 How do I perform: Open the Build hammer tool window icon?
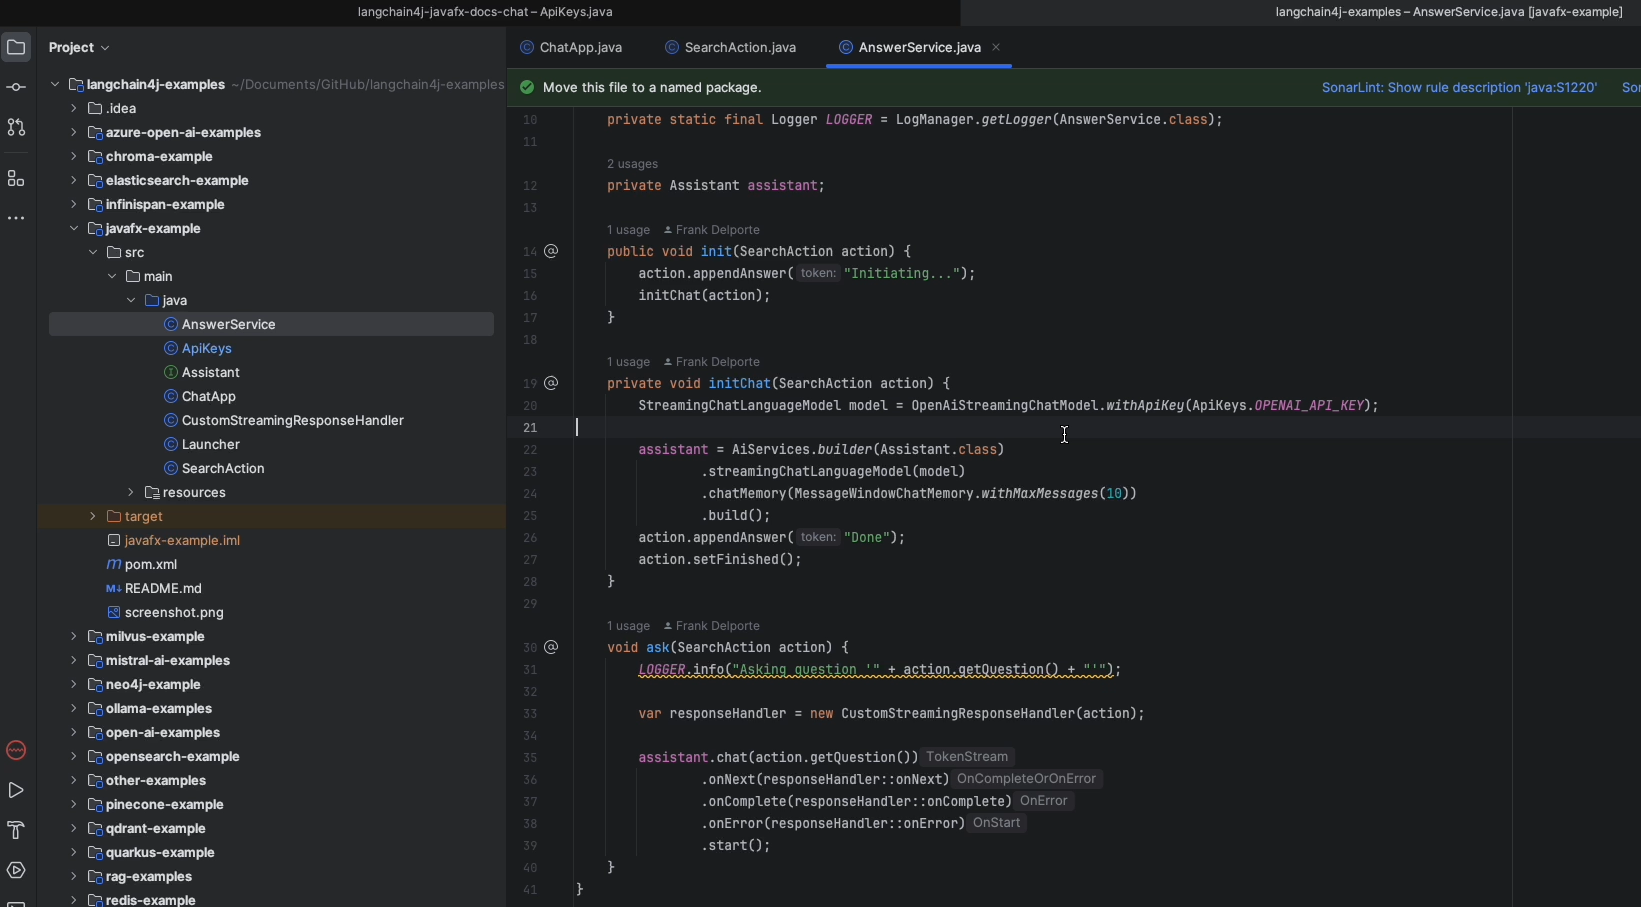click(x=16, y=830)
